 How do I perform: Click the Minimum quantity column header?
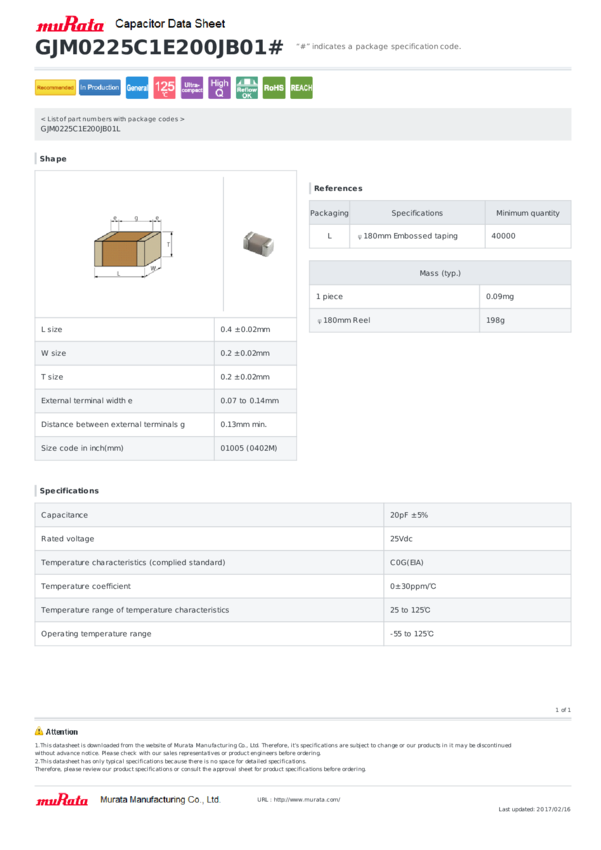[528, 213]
